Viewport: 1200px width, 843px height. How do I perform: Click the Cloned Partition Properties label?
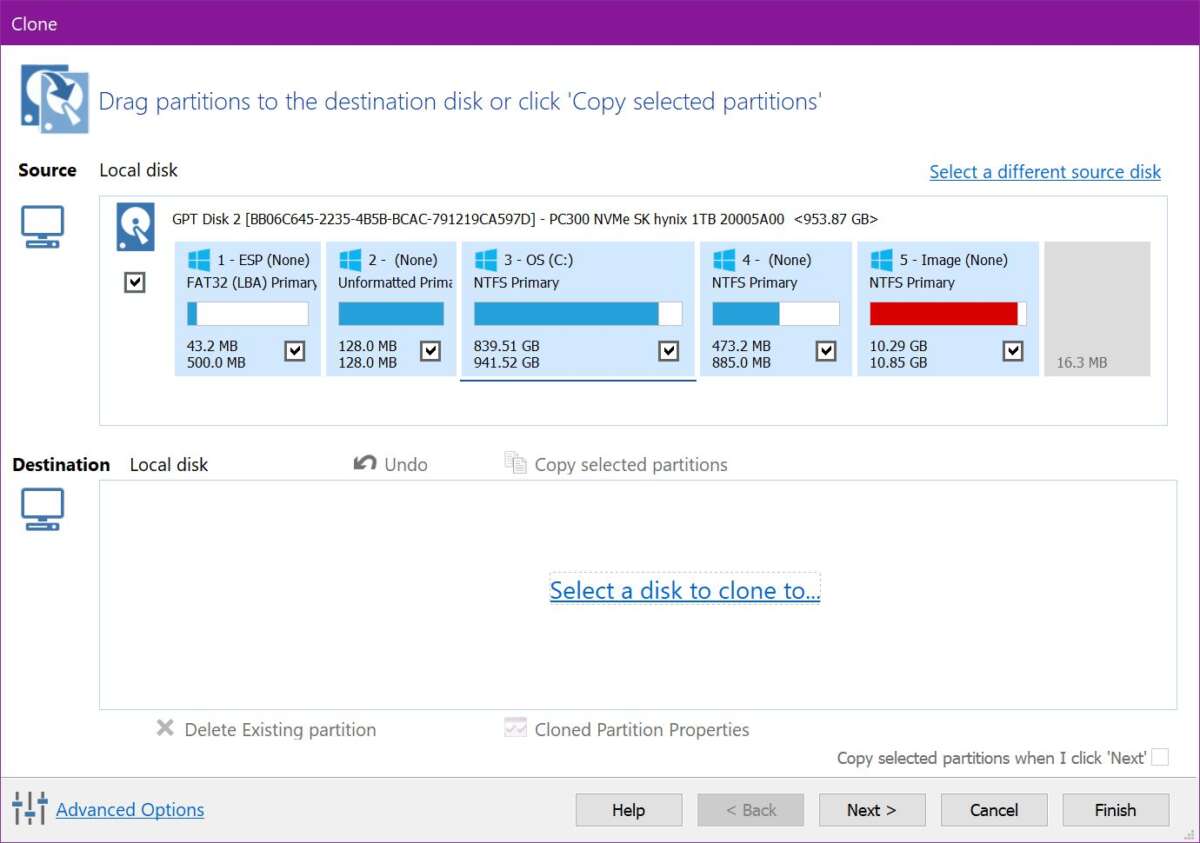point(642,730)
